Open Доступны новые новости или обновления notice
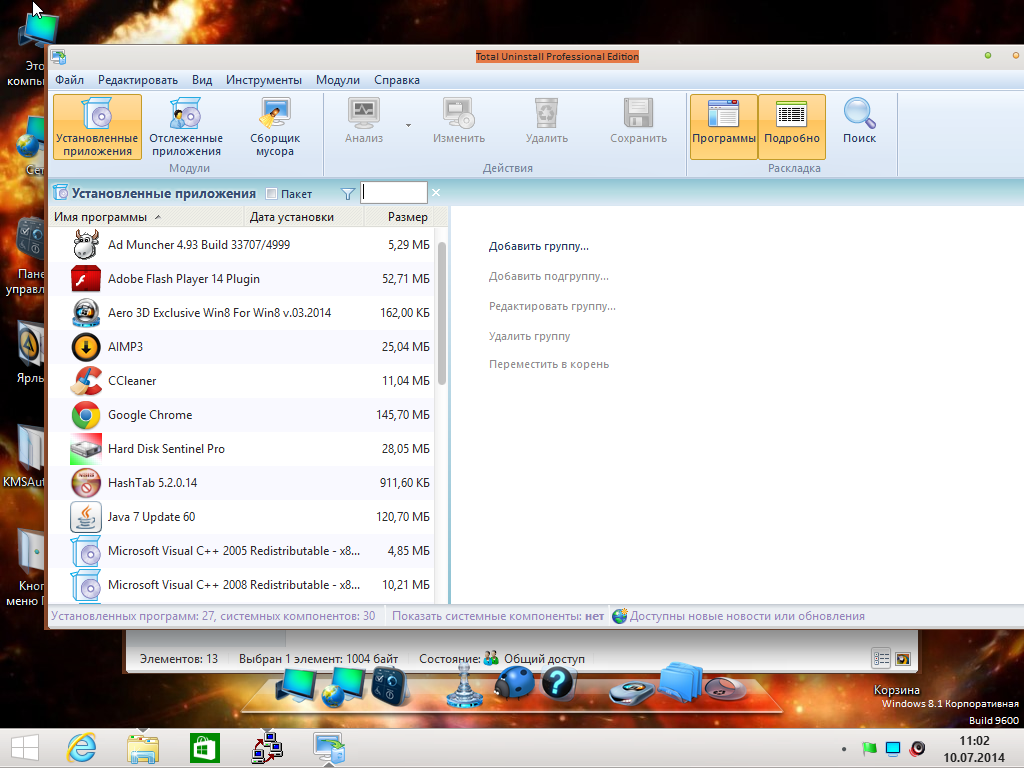 (x=738, y=616)
